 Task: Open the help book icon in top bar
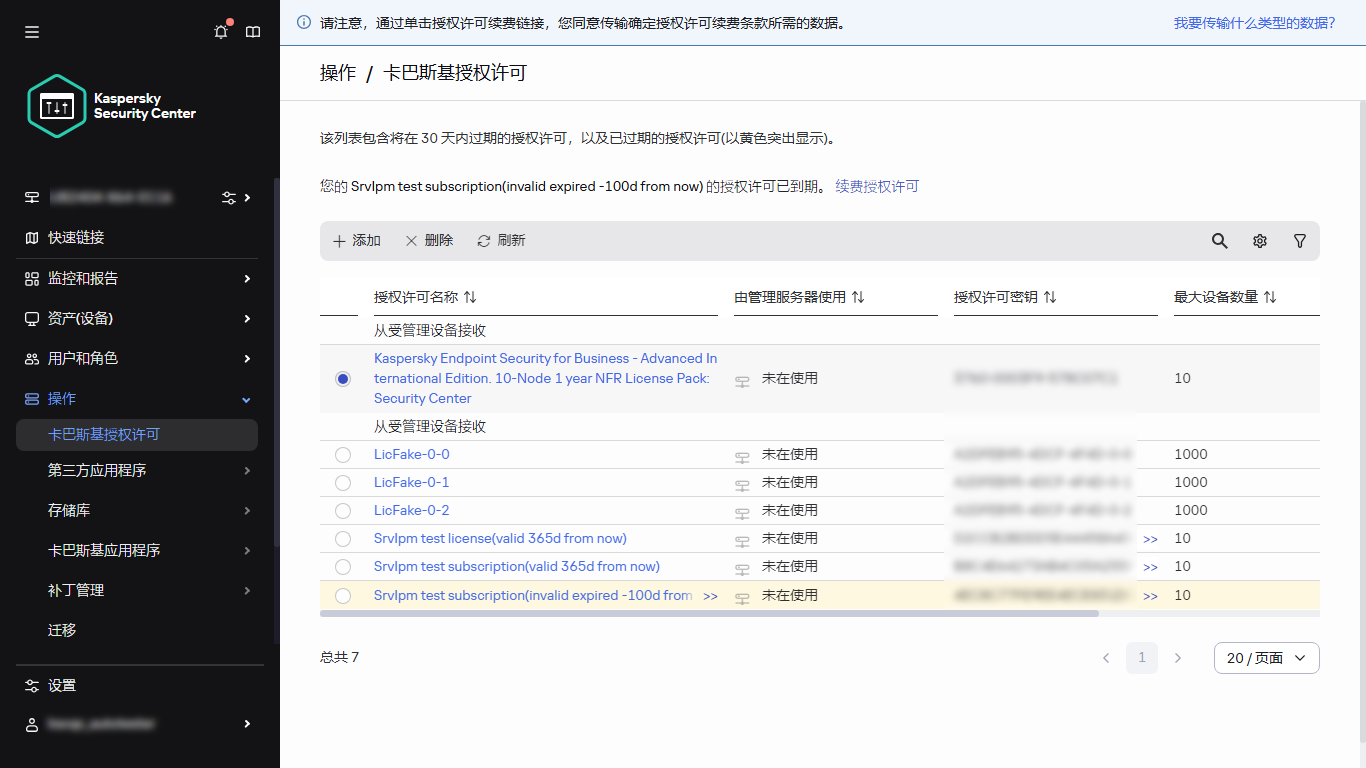pyautogui.click(x=253, y=31)
